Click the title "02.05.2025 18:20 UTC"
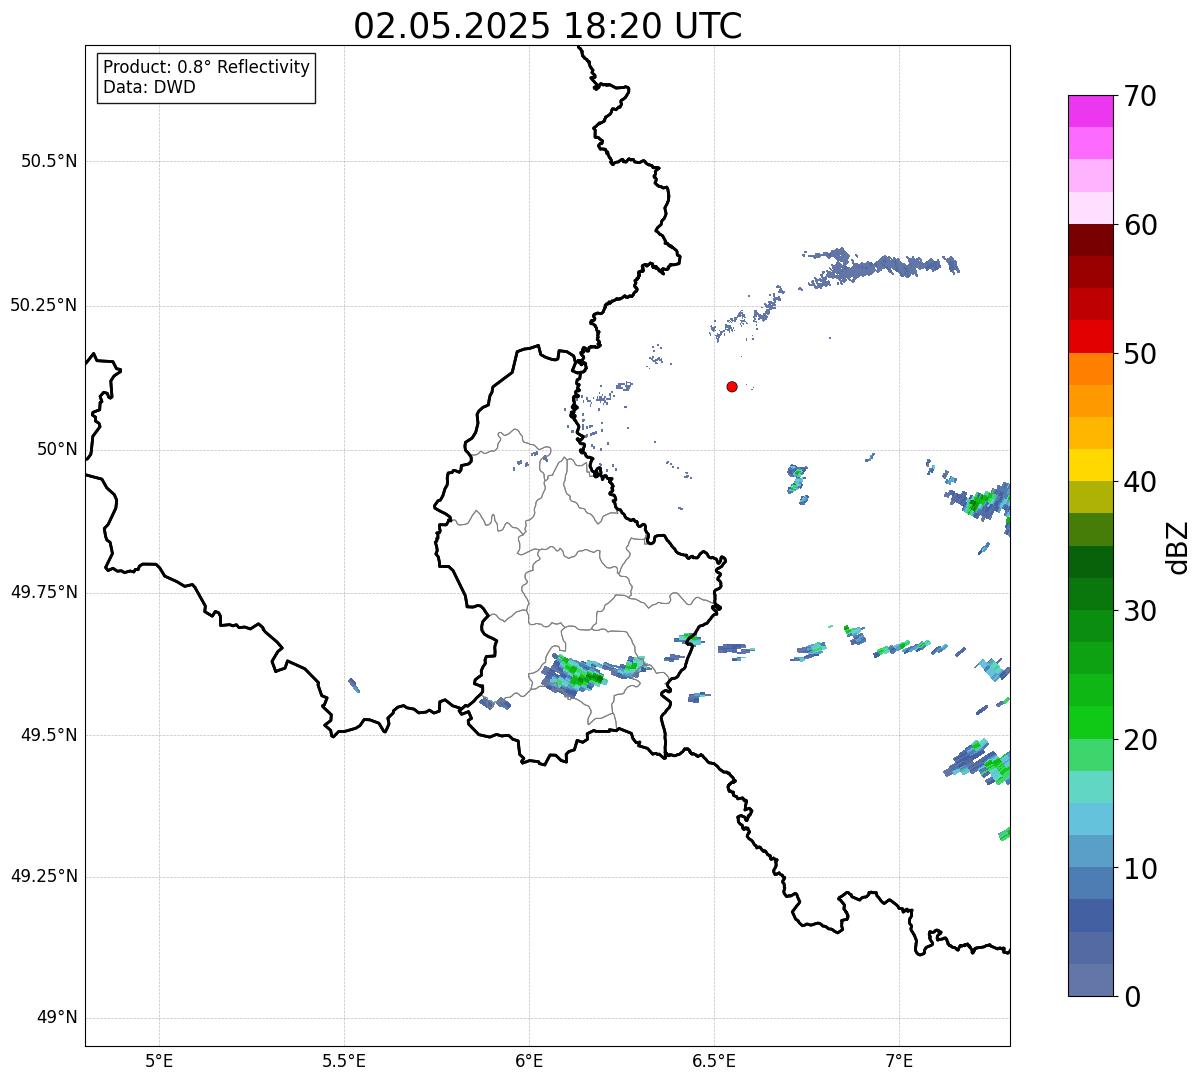 point(548,26)
